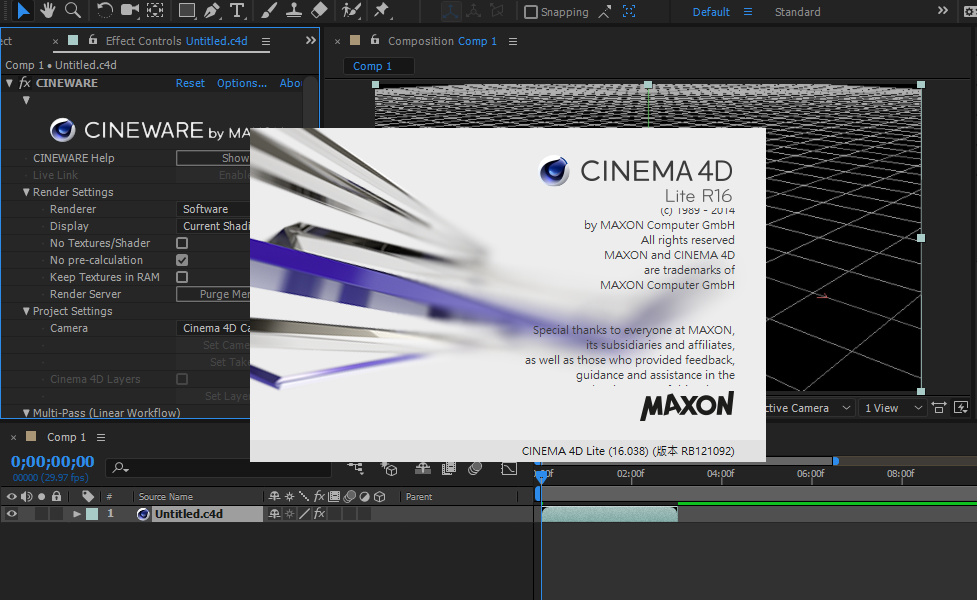Collapse Multi-Pass (Linear Workflow) group

coord(26,412)
